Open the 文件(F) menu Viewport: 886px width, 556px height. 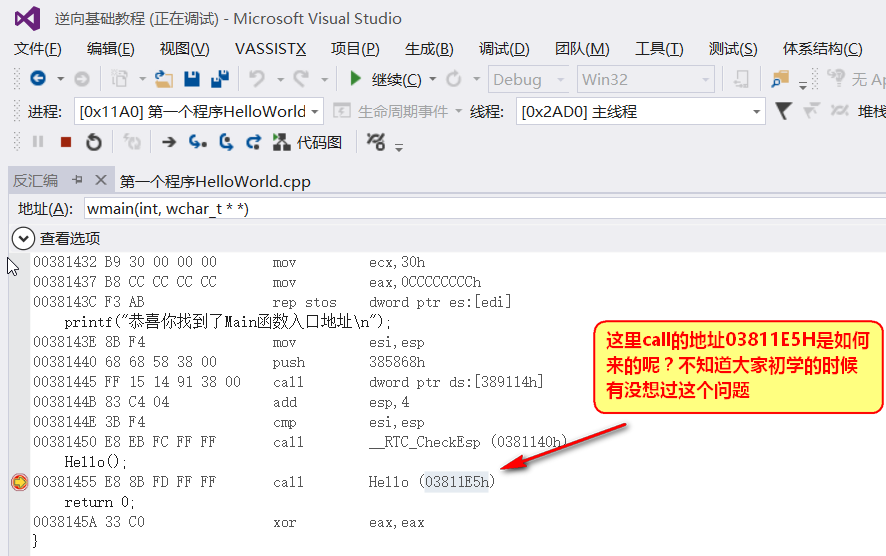pos(37,49)
